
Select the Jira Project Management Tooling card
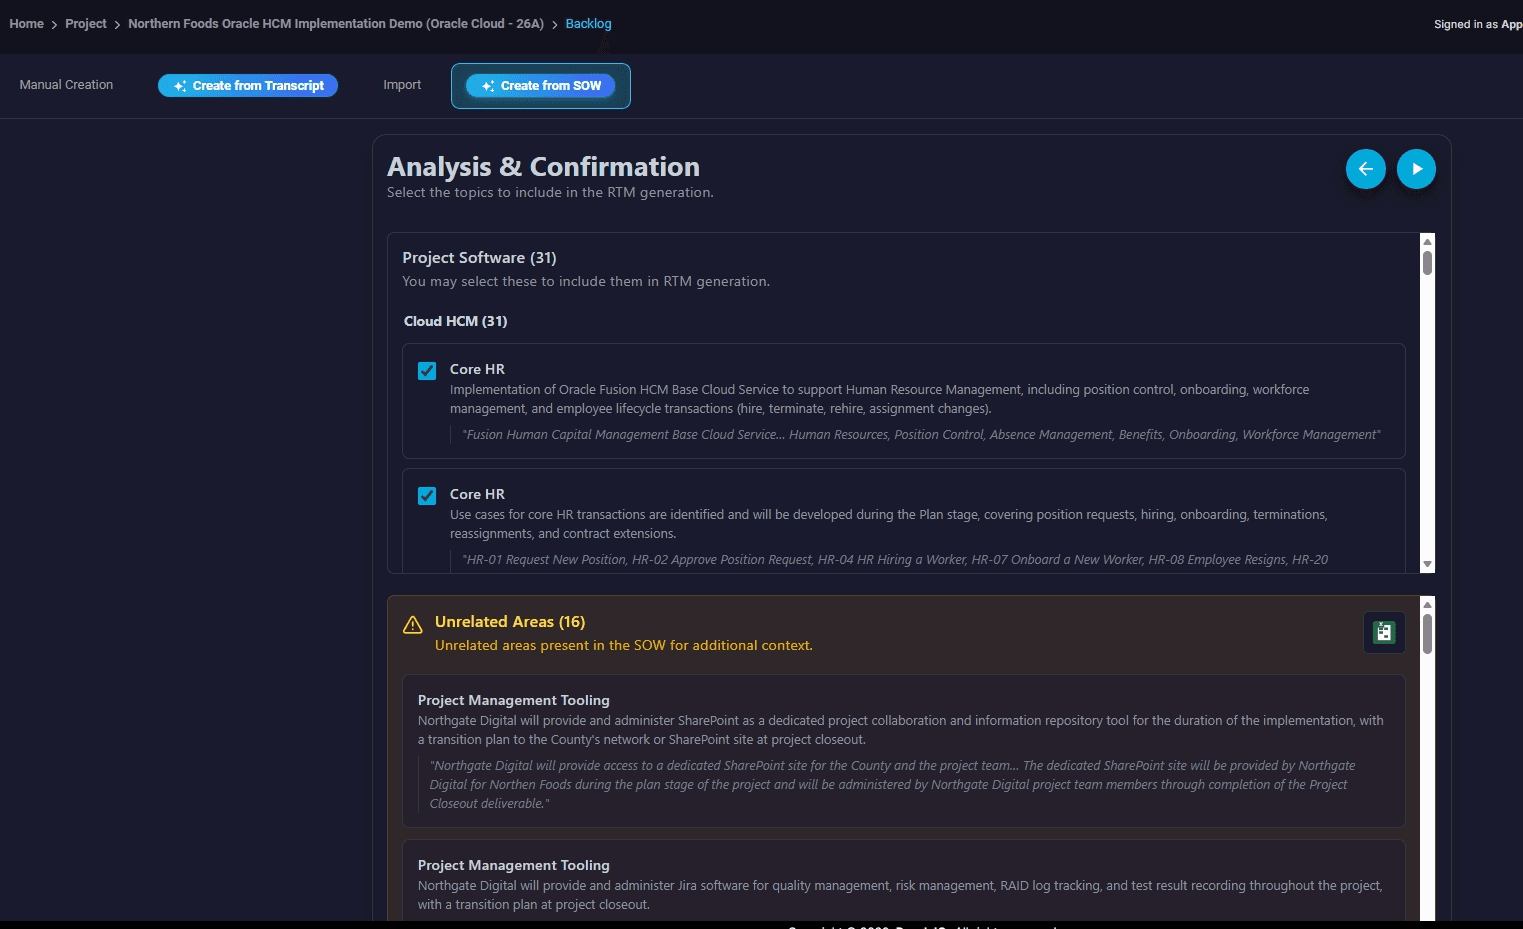(x=904, y=881)
